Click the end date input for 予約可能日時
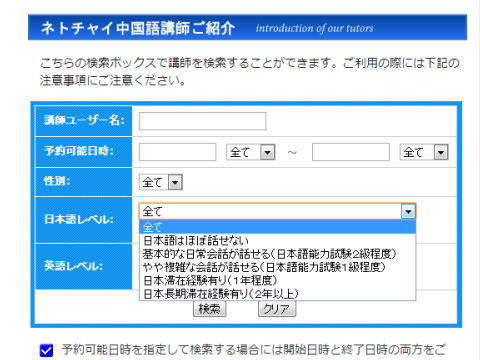This screenshot has width=480, height=360. [351, 152]
